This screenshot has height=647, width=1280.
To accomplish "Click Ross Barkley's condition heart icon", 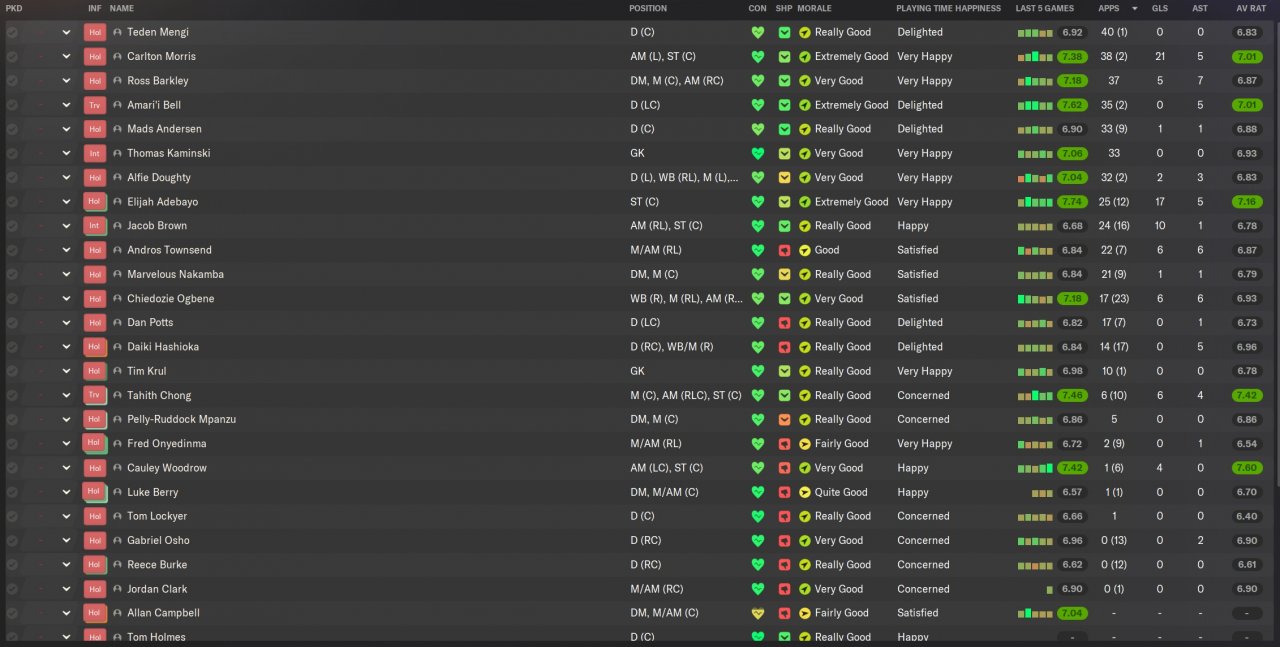I will click(x=758, y=81).
